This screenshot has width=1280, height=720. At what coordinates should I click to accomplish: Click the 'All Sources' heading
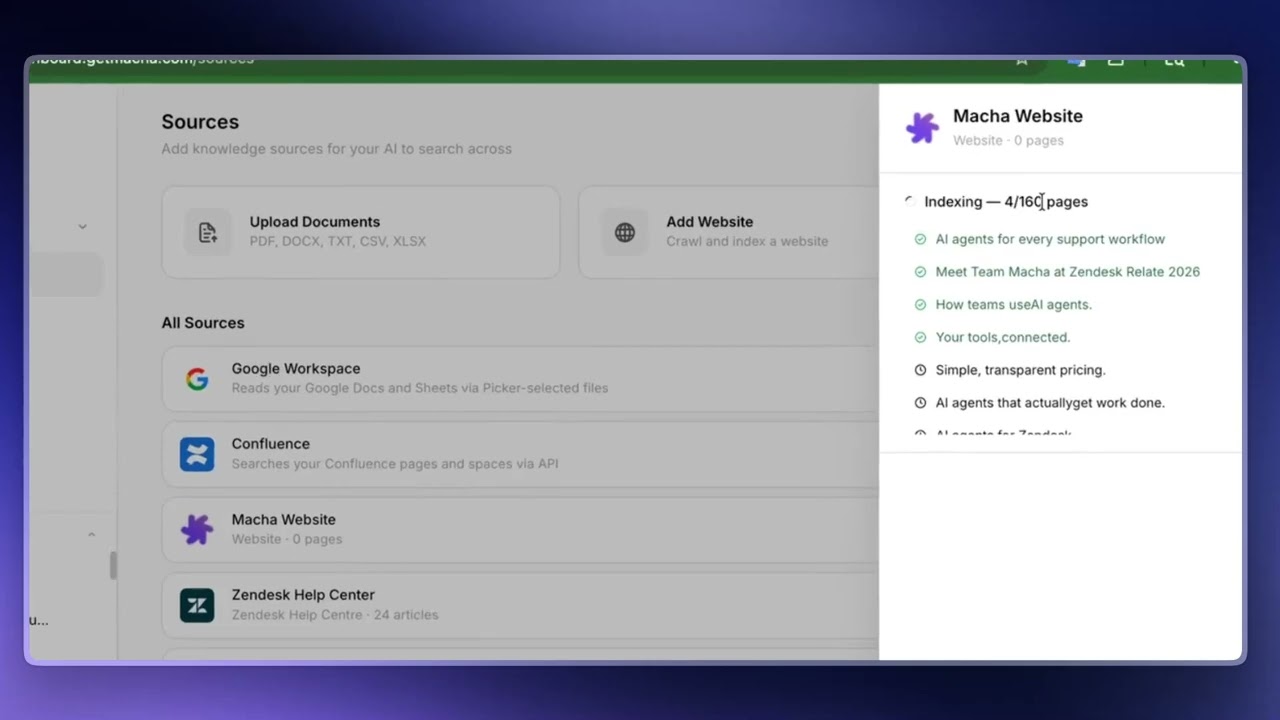coord(203,323)
